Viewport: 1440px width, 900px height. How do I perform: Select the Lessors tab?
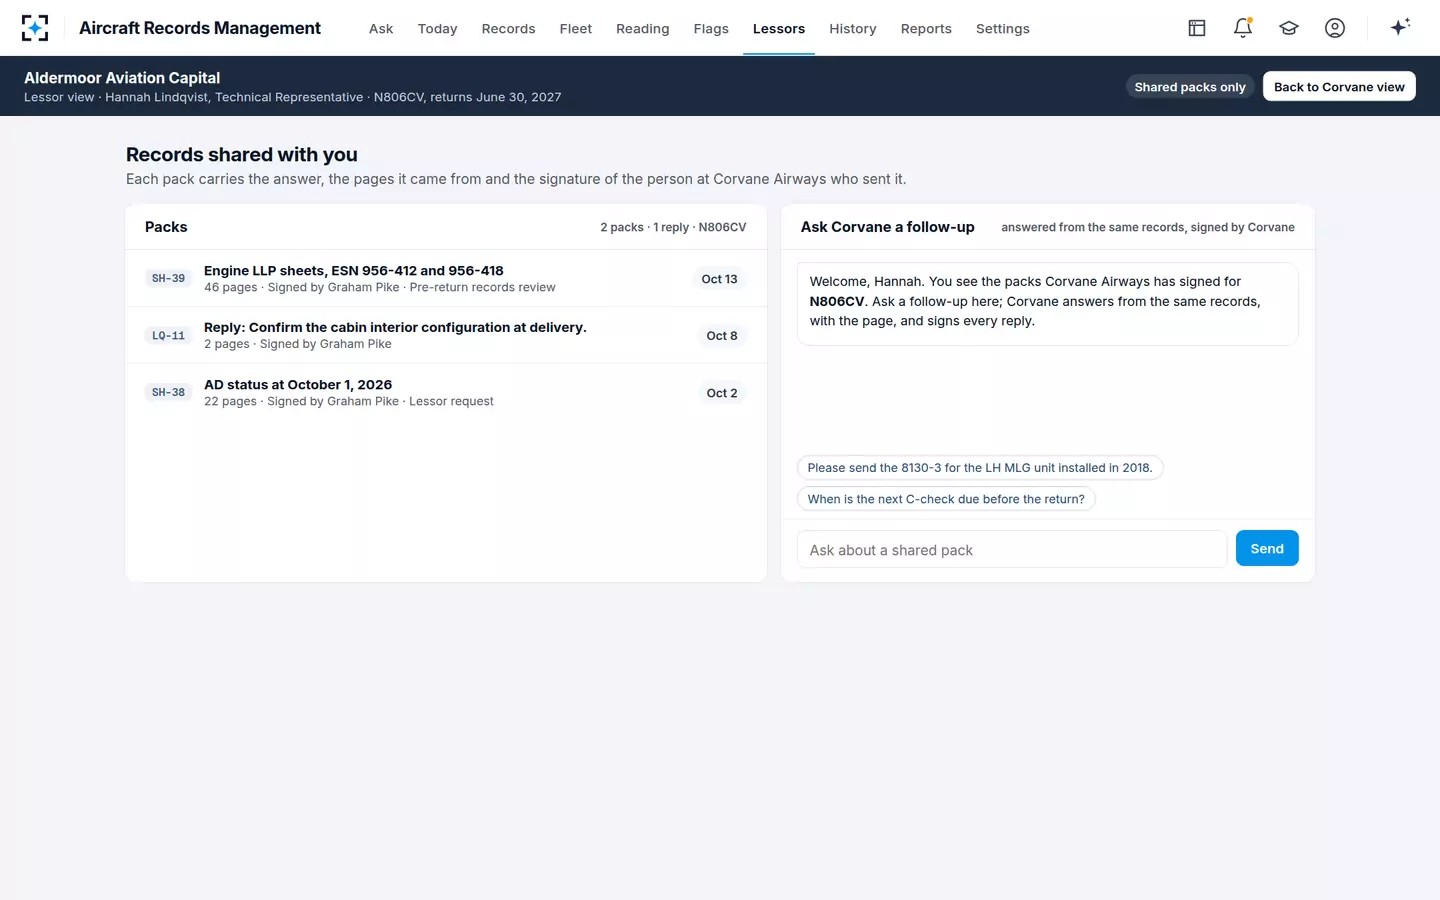tap(779, 29)
